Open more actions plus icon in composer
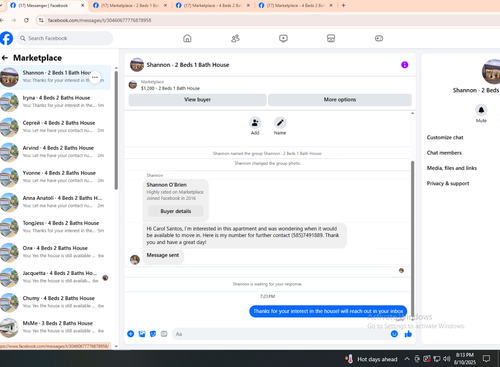The image size is (500, 367). click(x=131, y=334)
